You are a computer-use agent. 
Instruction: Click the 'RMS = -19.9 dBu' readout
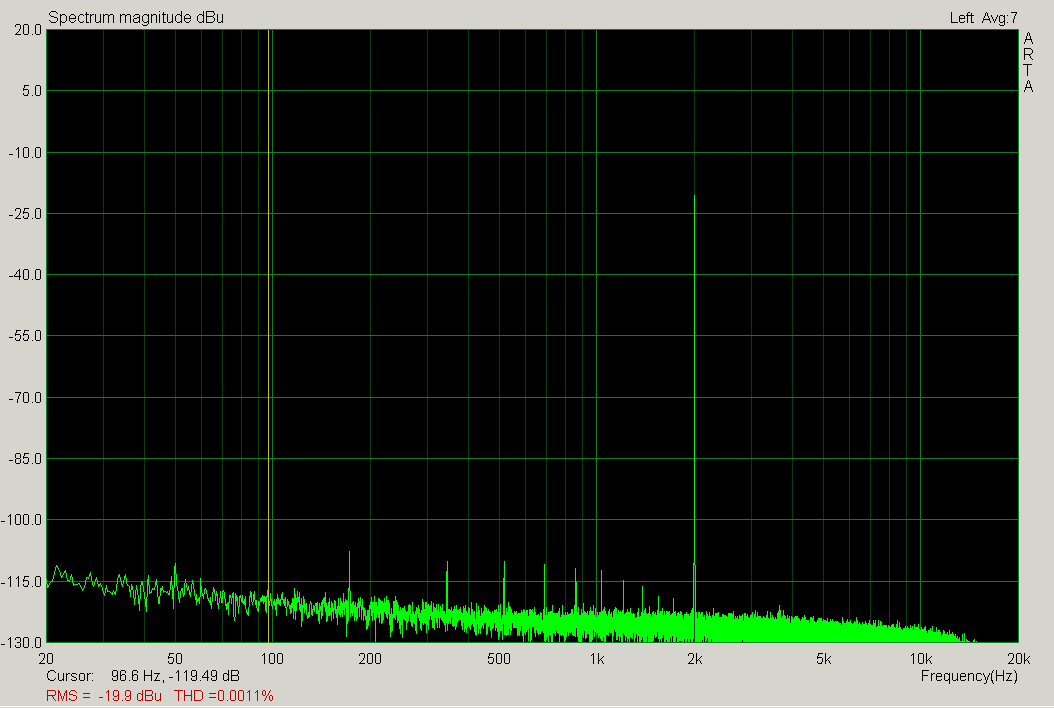104,696
